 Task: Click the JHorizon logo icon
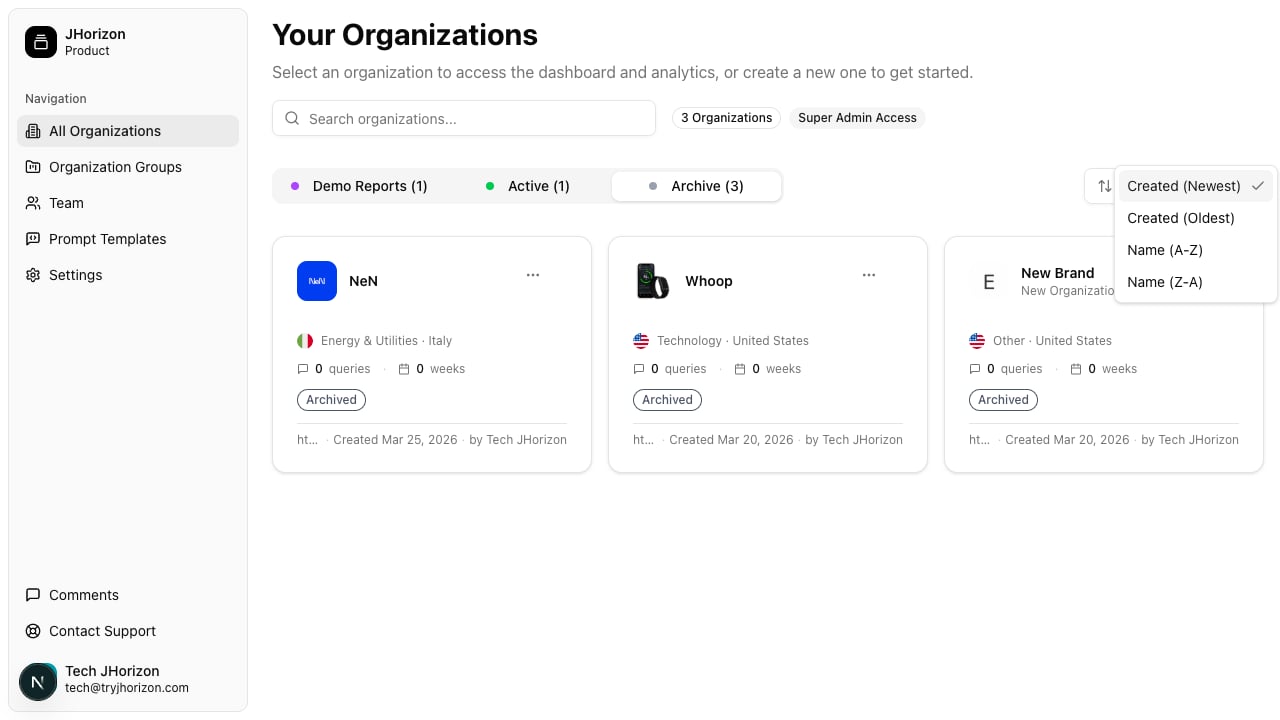[x=41, y=42]
